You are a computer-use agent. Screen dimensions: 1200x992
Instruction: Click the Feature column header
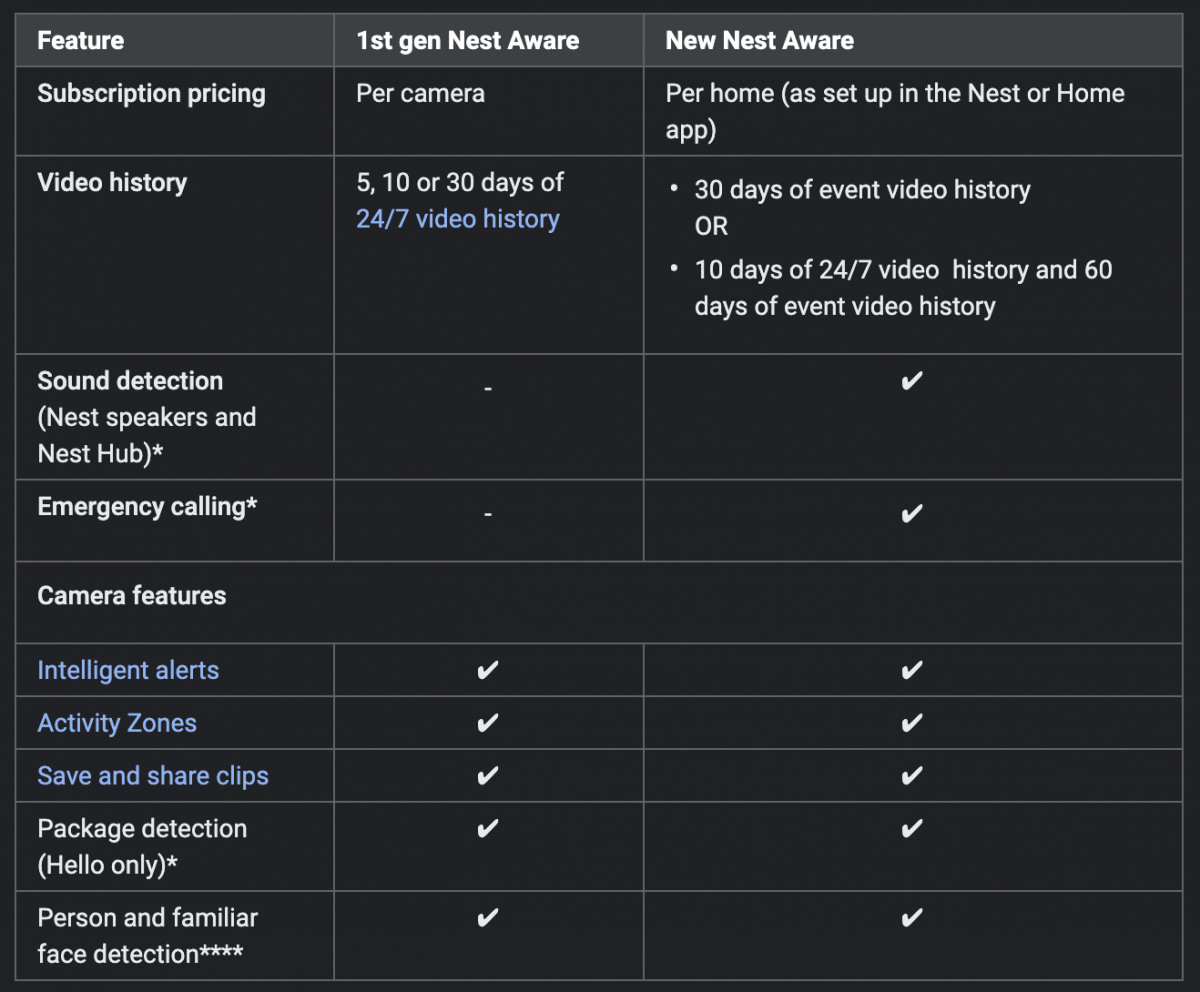point(81,41)
